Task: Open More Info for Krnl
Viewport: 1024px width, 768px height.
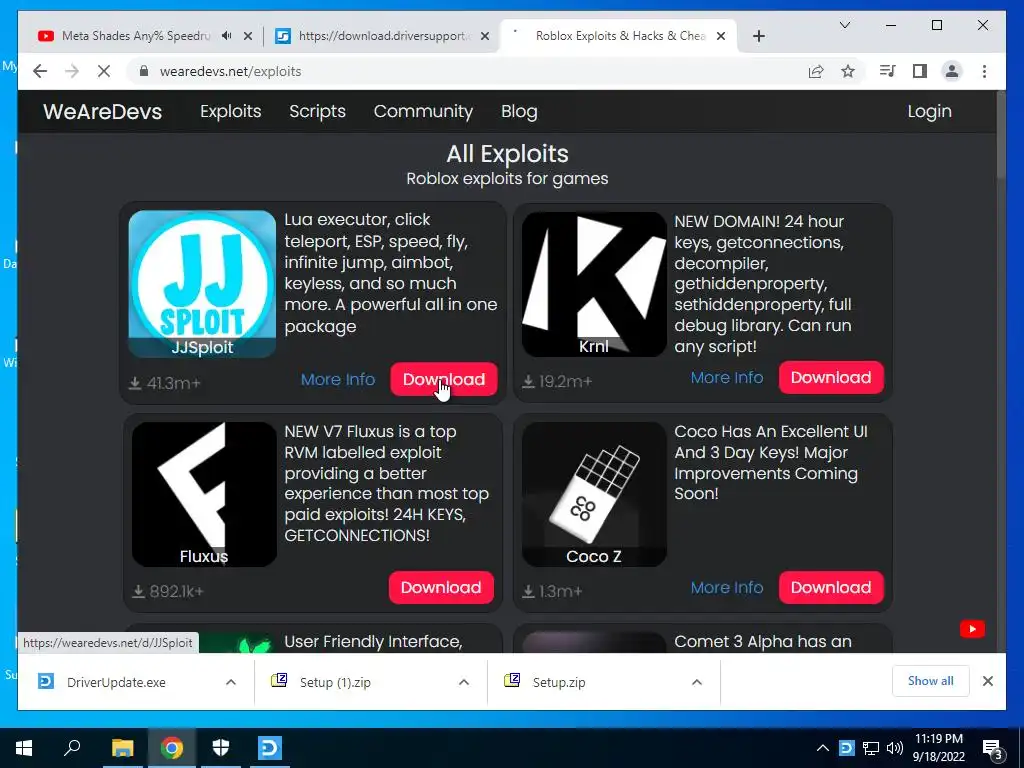Action: click(x=727, y=377)
